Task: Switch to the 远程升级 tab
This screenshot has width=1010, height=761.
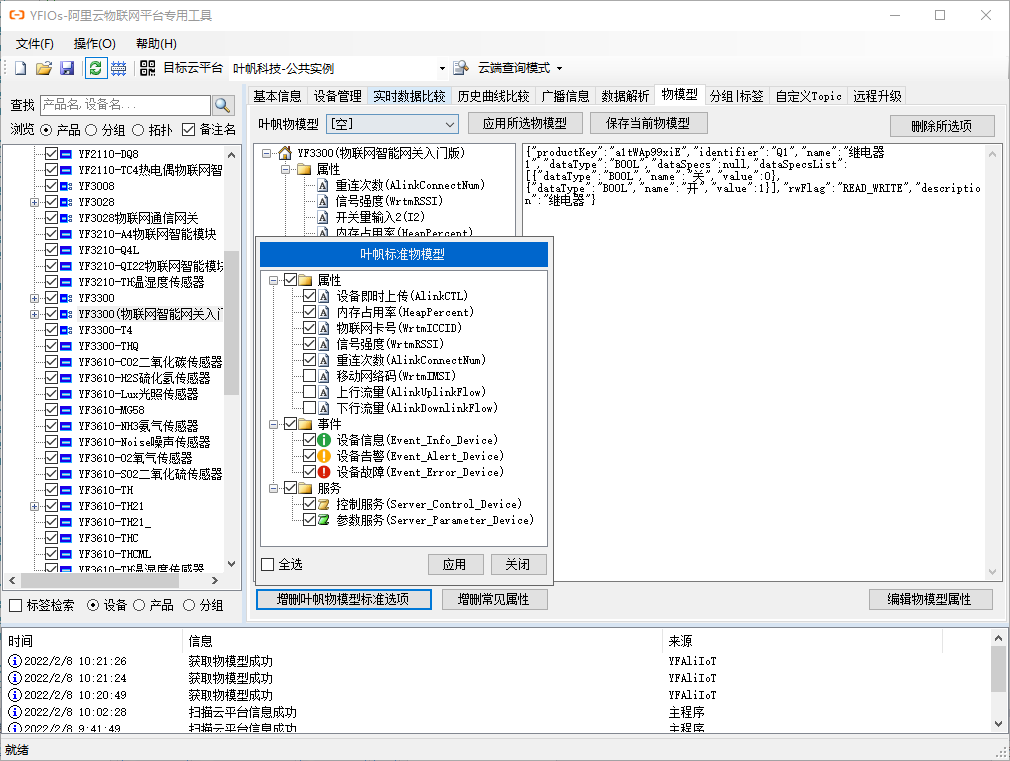Action: tap(877, 96)
